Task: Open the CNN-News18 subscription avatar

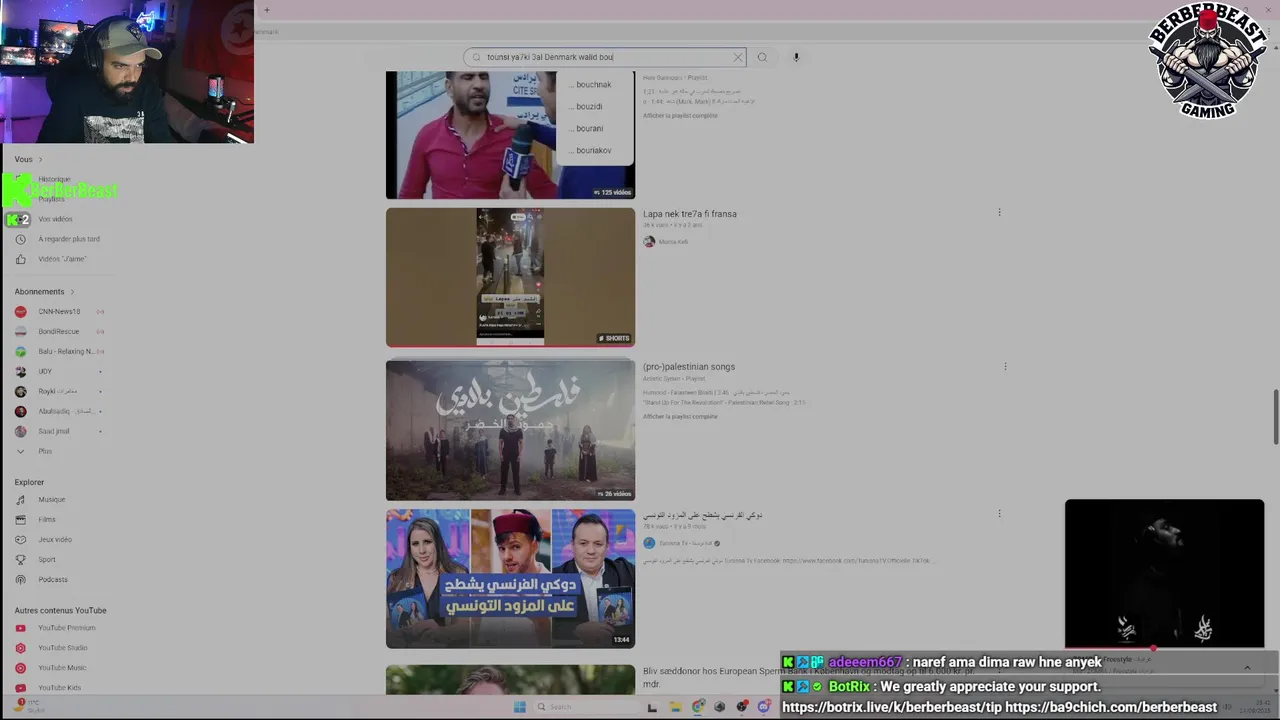Action: 20,312
